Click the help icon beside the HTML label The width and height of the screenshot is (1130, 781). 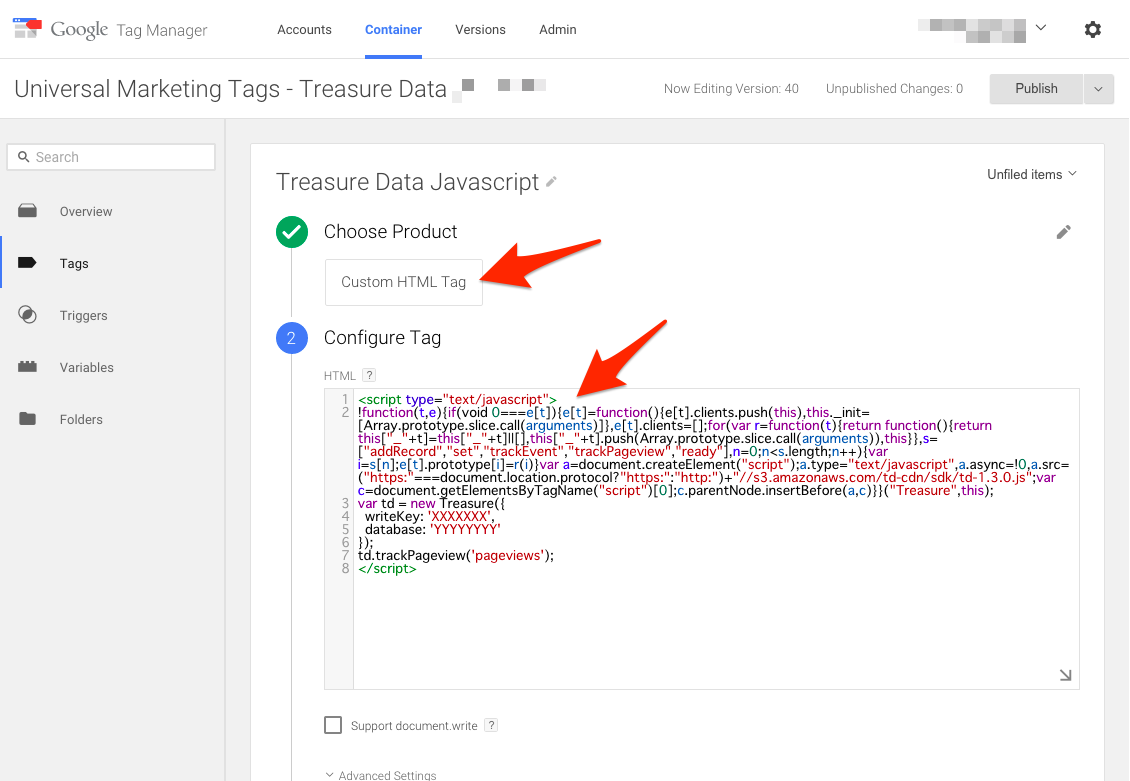(369, 375)
